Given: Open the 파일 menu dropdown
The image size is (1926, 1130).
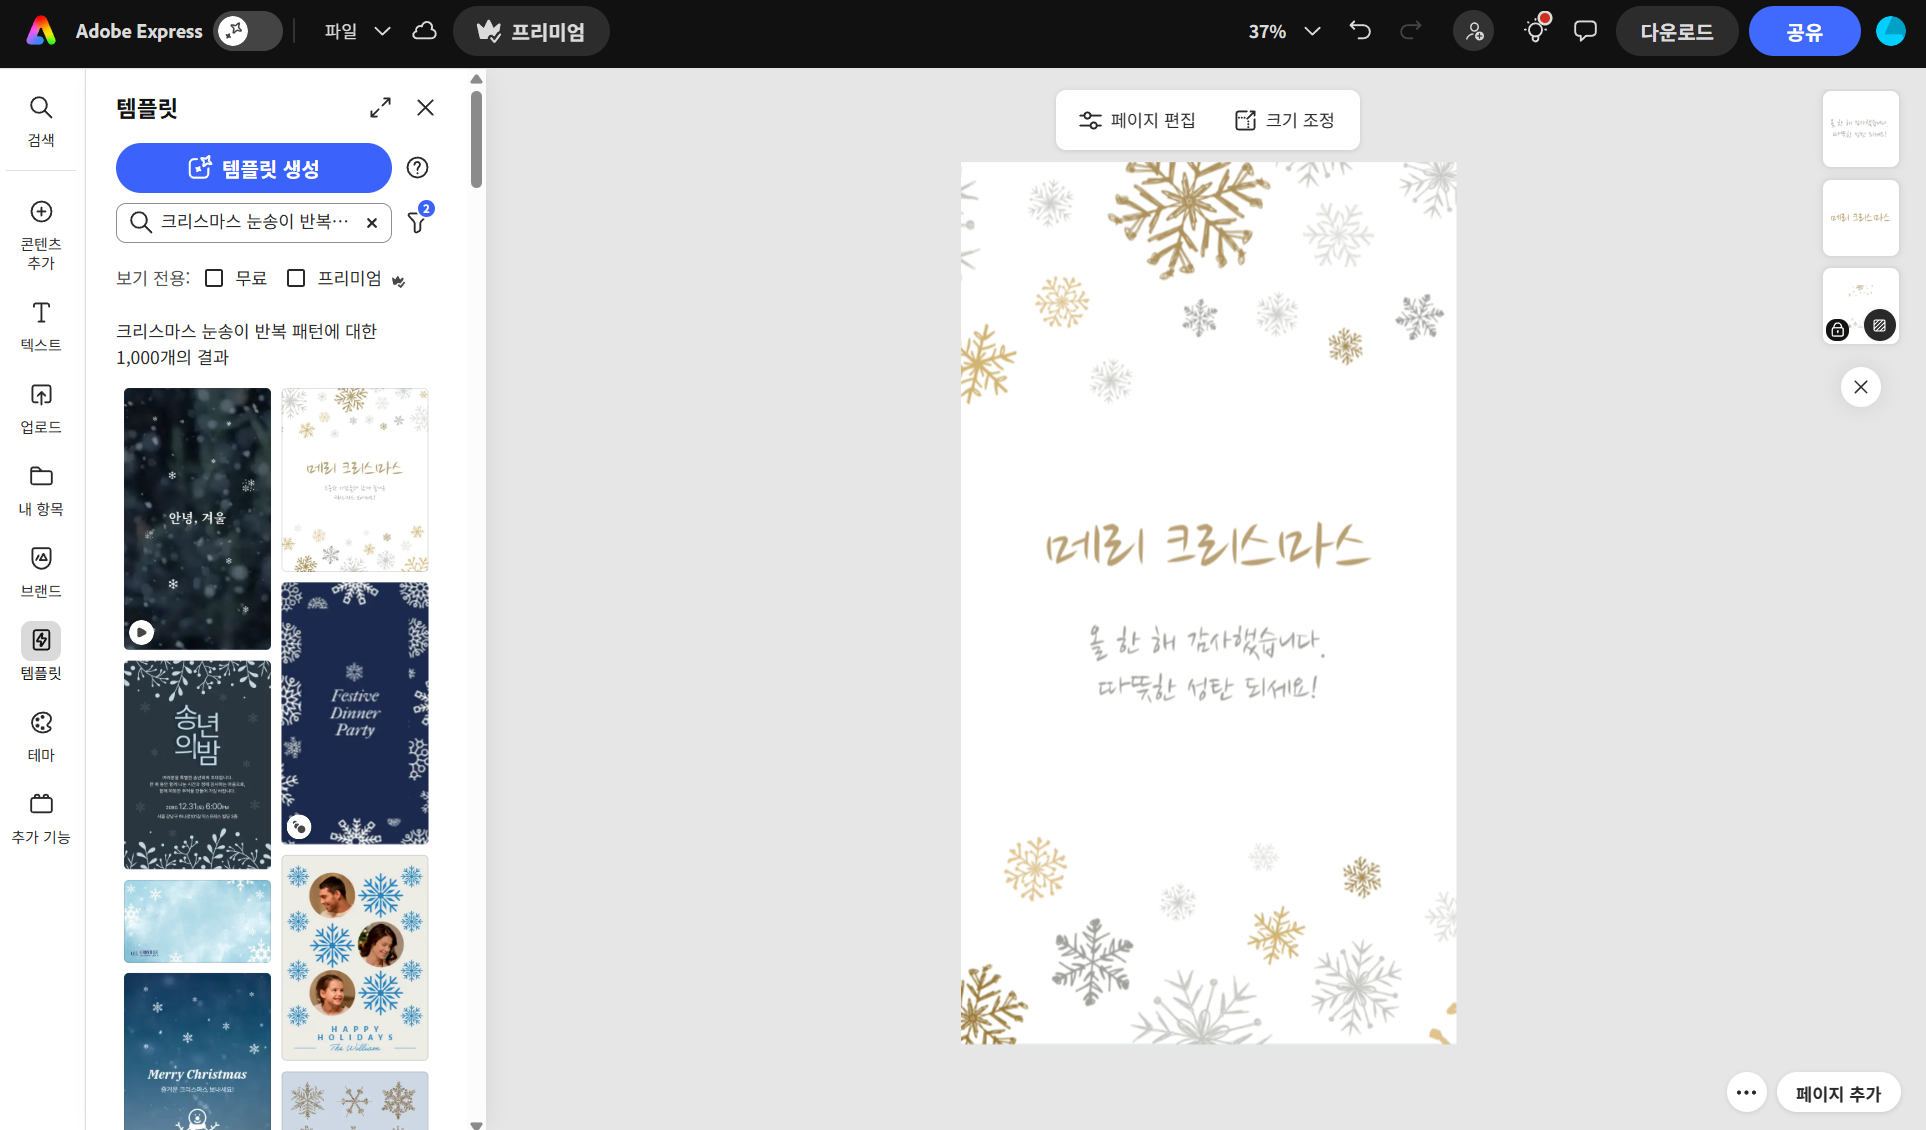Looking at the screenshot, I should coord(356,31).
